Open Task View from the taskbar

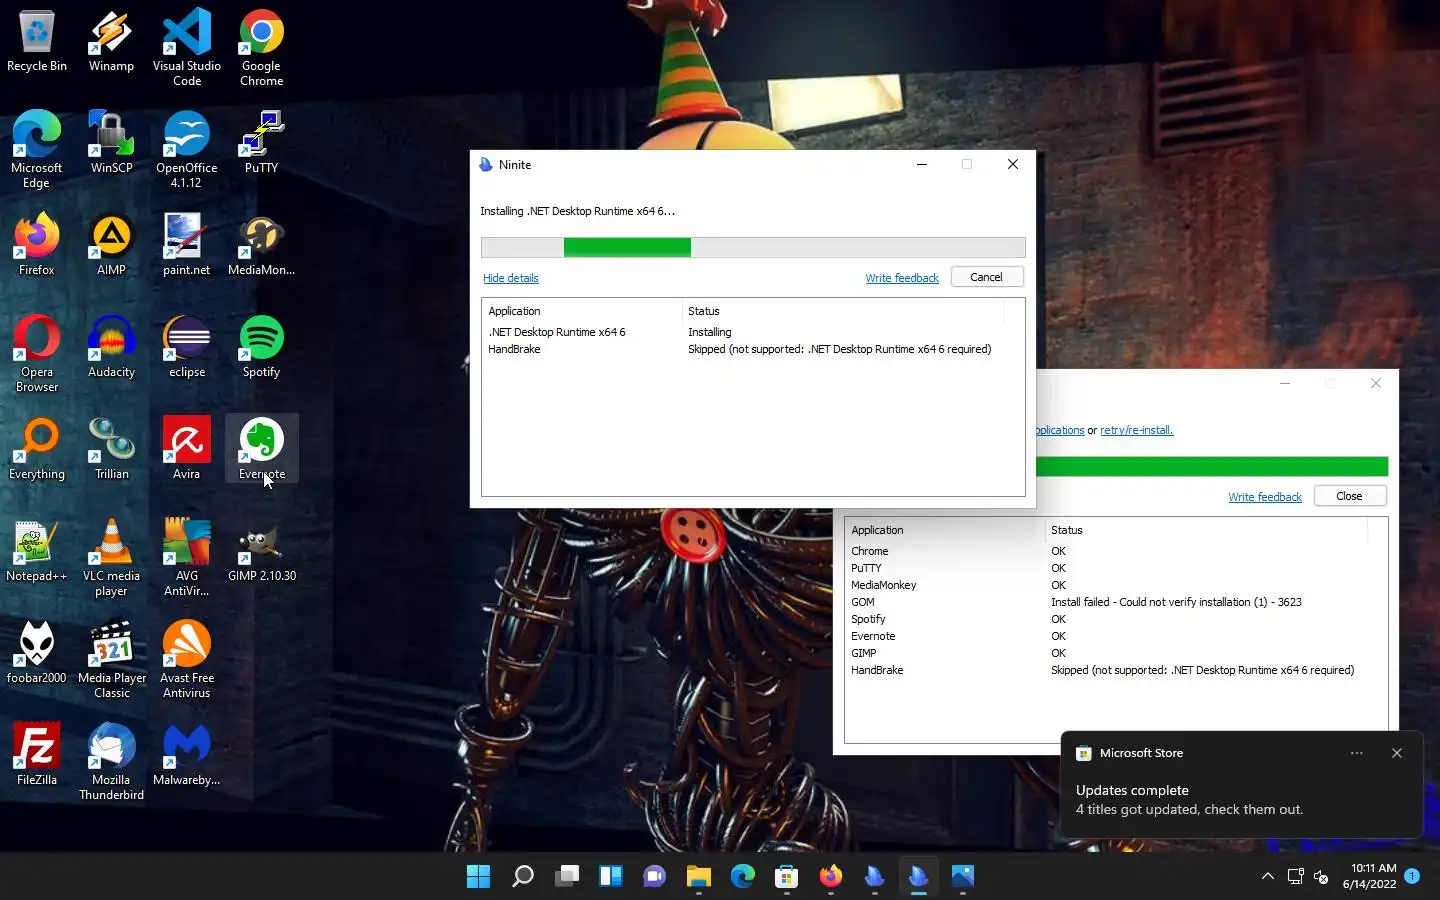click(566, 876)
